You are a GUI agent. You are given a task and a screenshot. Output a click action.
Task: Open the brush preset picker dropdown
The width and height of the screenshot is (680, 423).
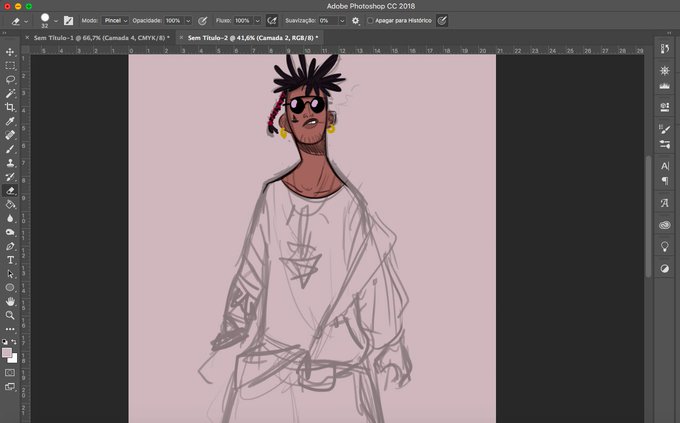56,21
